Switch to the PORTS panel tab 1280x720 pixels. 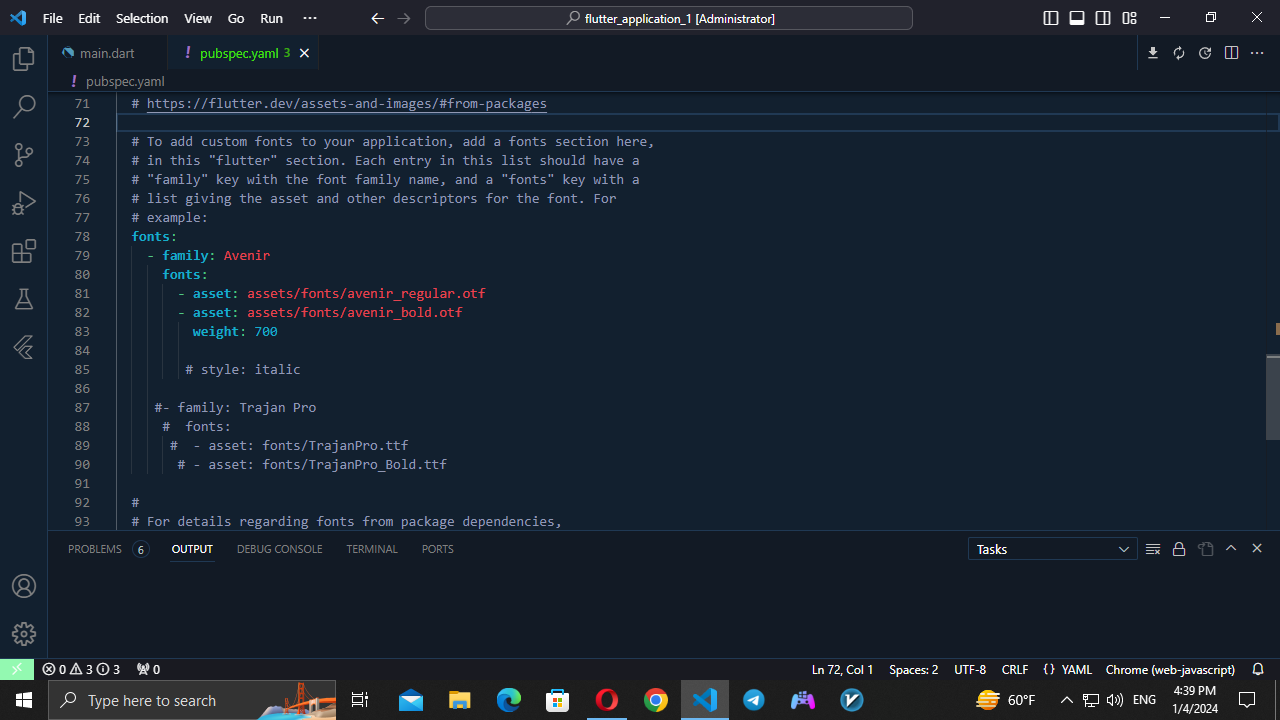click(x=438, y=549)
